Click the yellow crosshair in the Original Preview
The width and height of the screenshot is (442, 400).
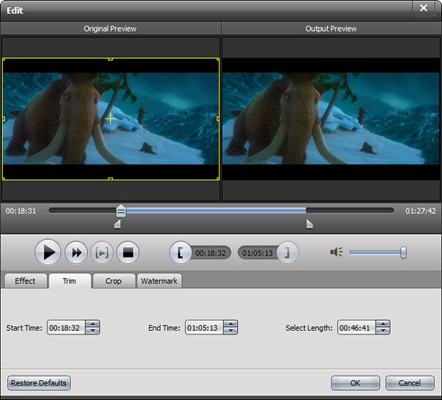(x=110, y=119)
